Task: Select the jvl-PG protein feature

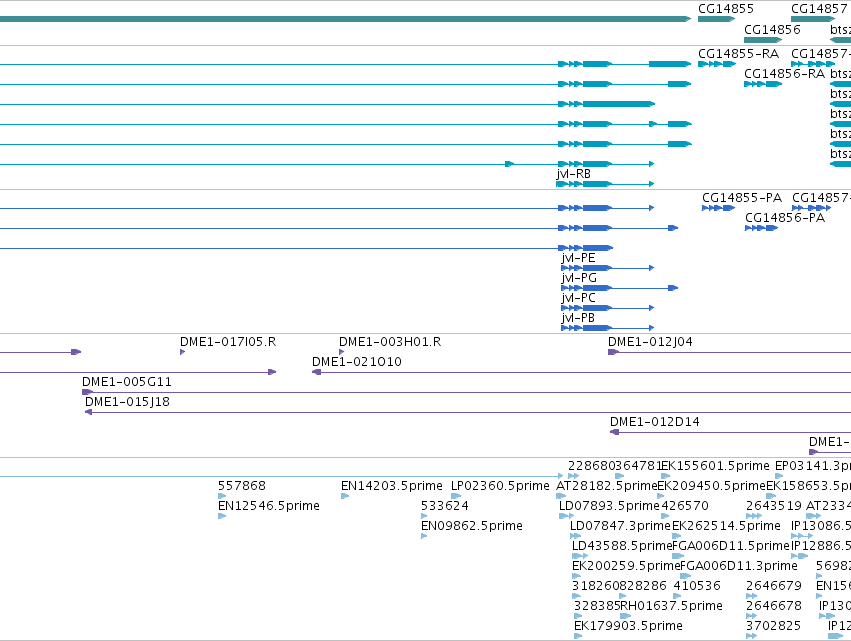Action: point(620,288)
